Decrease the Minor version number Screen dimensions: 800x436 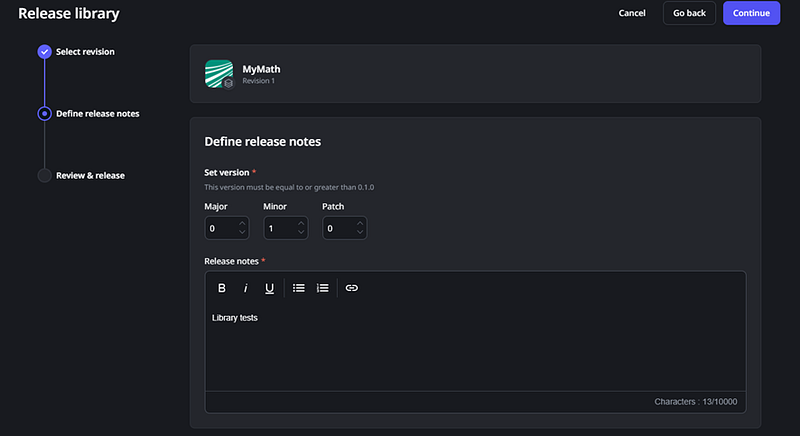pos(301,232)
